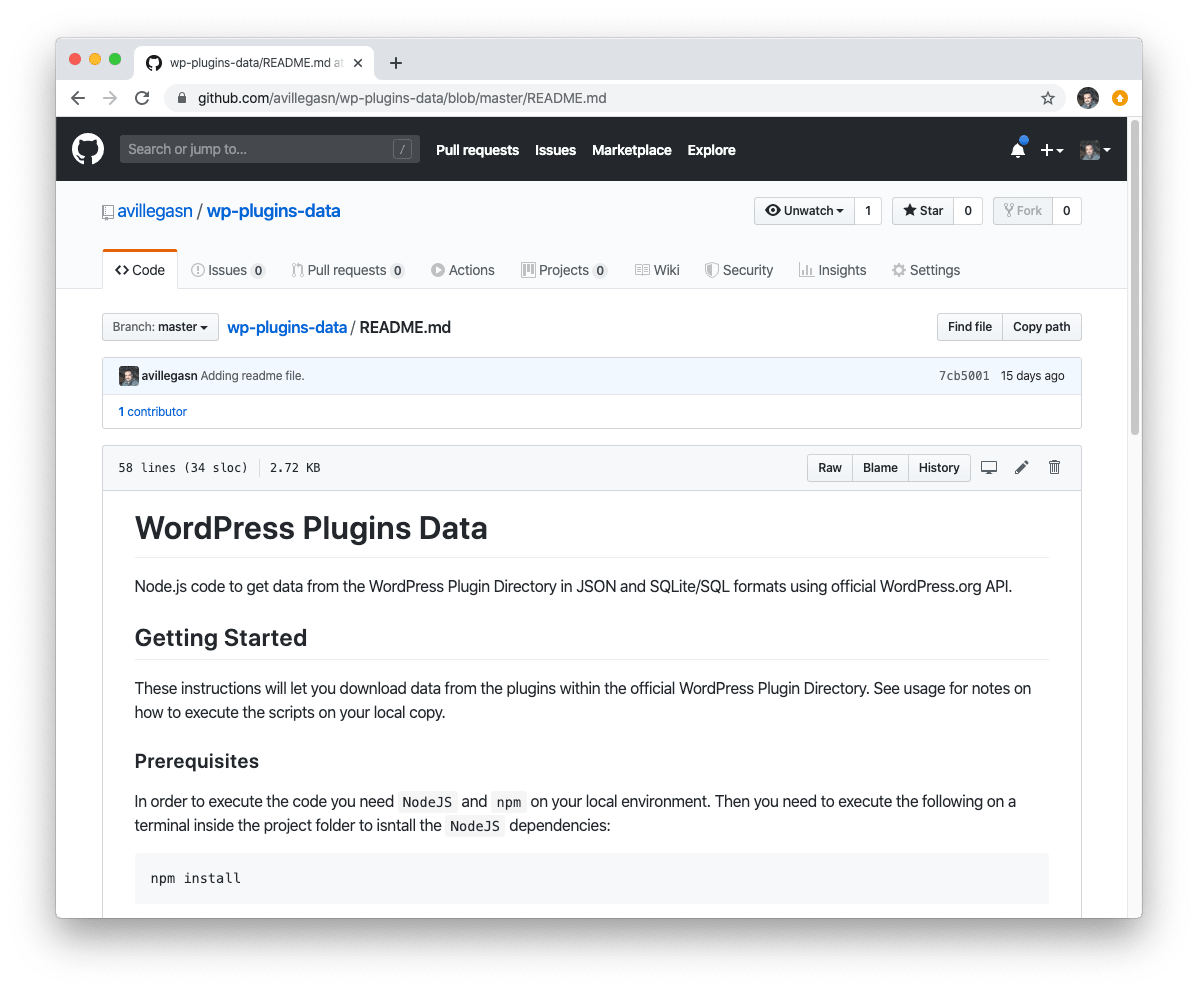
Task: Open the notifications bell
Action: (x=1017, y=149)
